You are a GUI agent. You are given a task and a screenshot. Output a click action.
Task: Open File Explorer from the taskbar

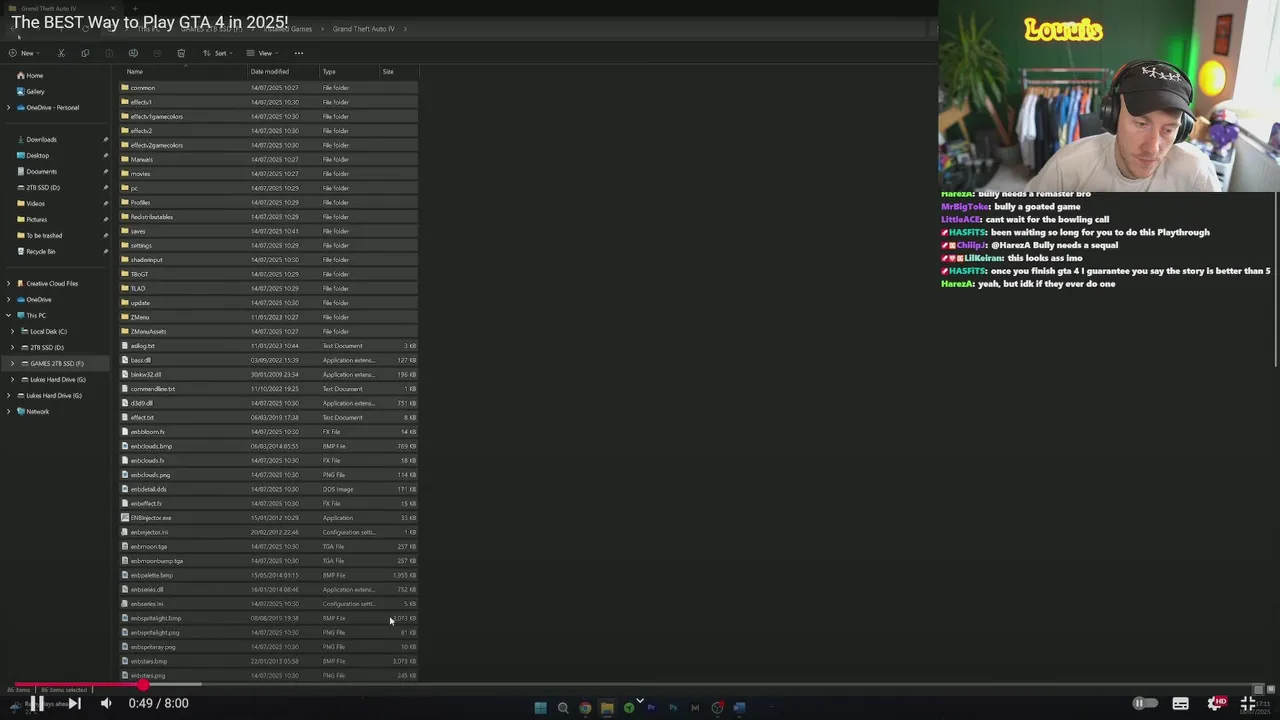[x=607, y=707]
